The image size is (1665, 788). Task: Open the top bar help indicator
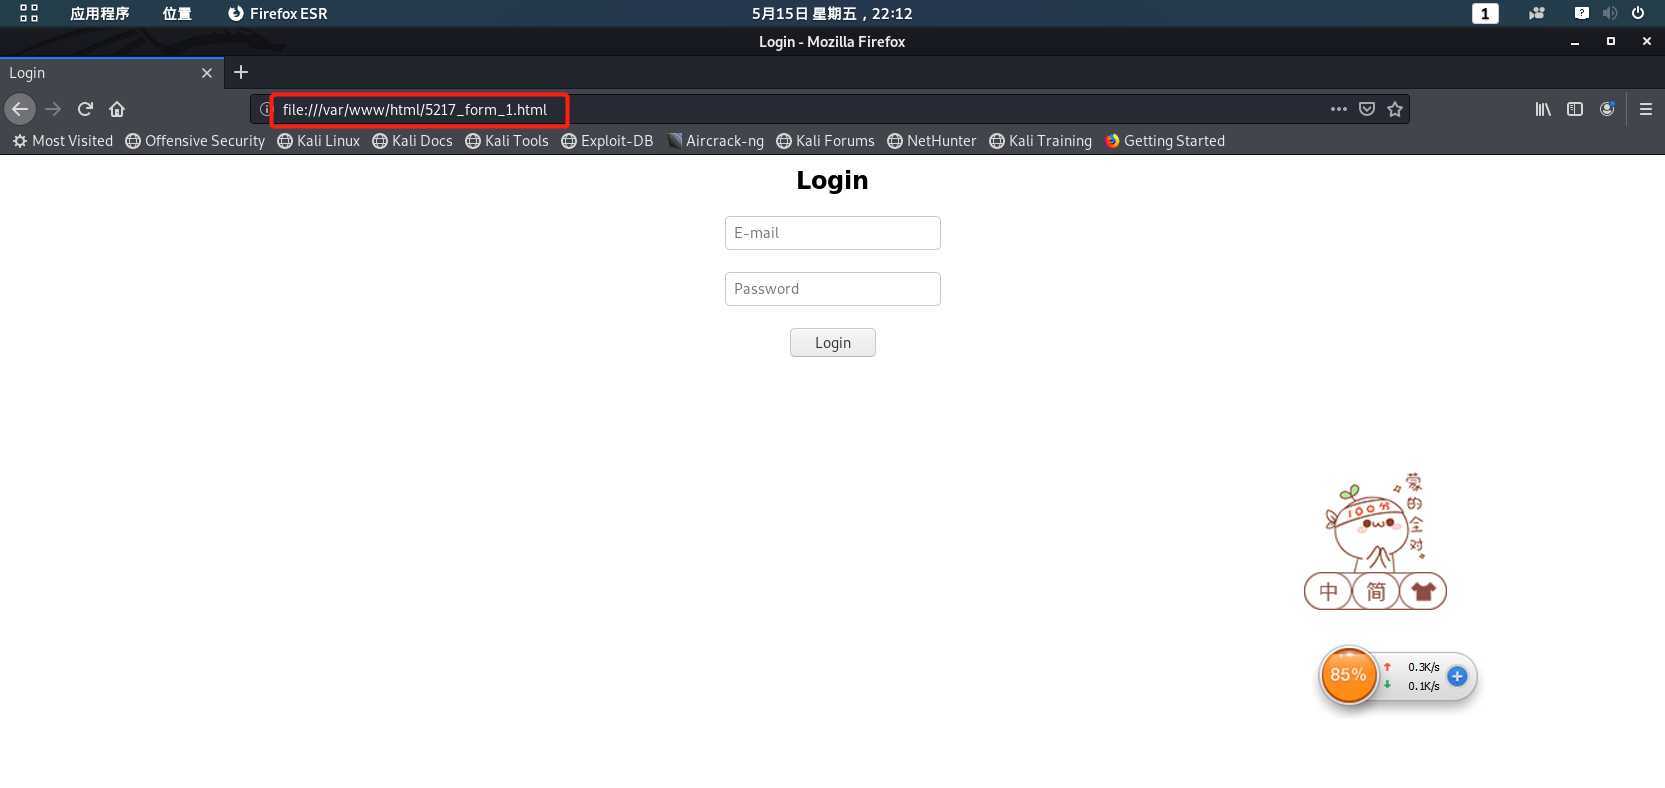(x=1581, y=13)
